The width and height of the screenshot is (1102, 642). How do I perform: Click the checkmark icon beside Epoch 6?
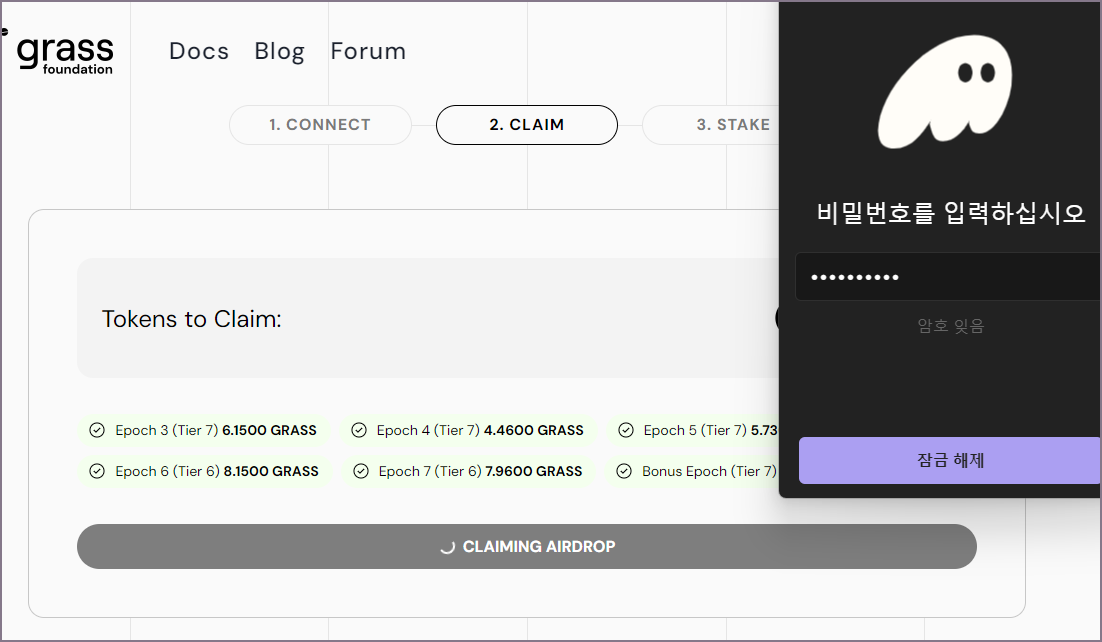point(96,470)
